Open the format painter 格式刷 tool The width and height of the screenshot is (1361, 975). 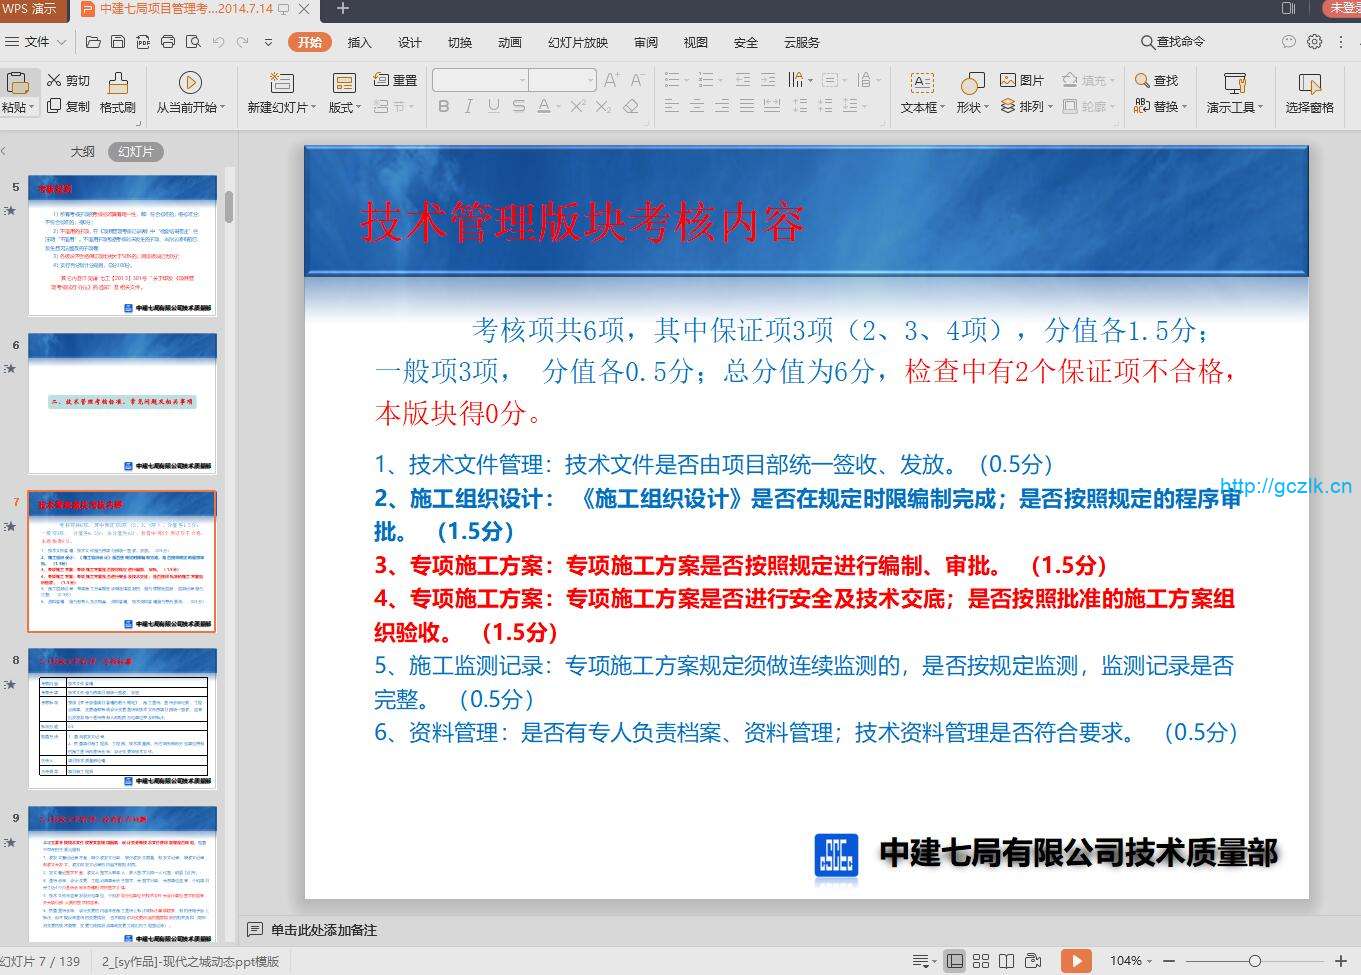117,90
